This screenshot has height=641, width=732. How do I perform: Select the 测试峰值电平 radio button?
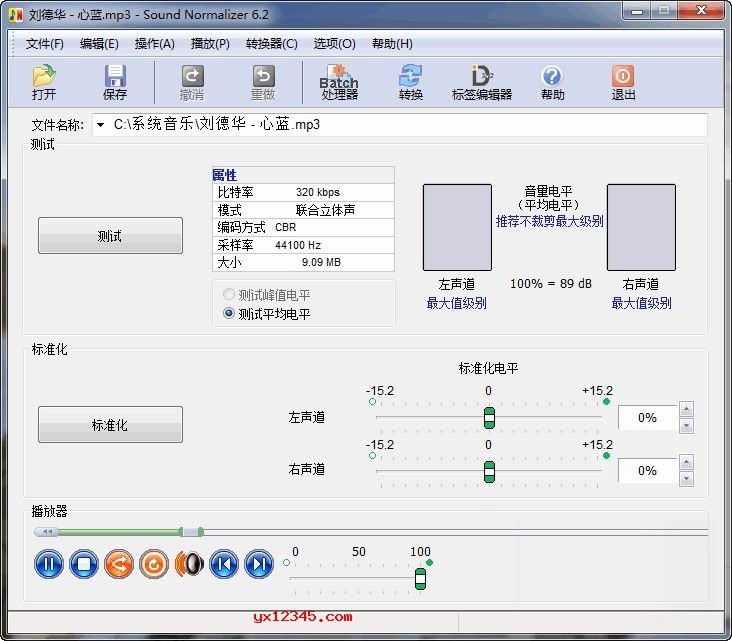tap(229, 295)
